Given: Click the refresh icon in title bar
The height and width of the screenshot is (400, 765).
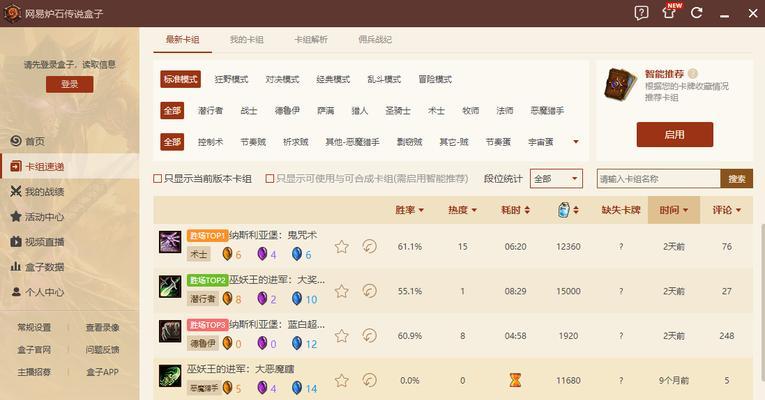Looking at the screenshot, I should (697, 13).
